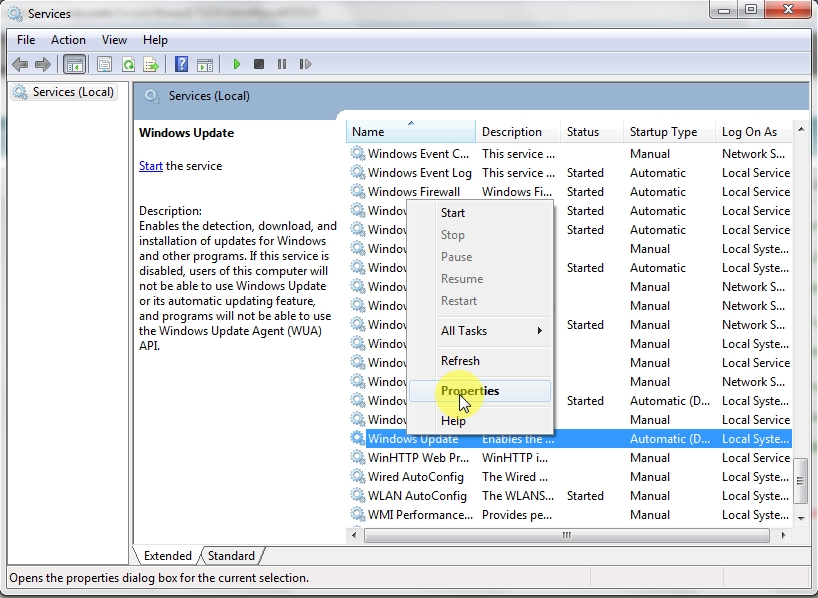Click the horizontal scrollbar thumb

pos(567,535)
